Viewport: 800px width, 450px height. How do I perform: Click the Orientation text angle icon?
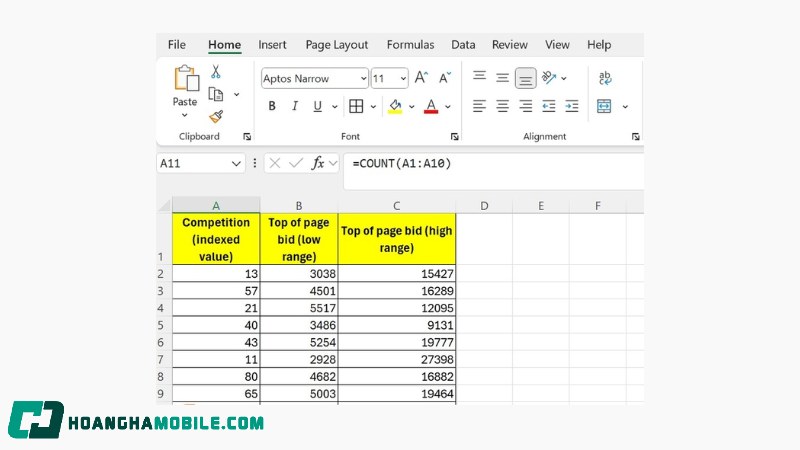click(x=549, y=78)
